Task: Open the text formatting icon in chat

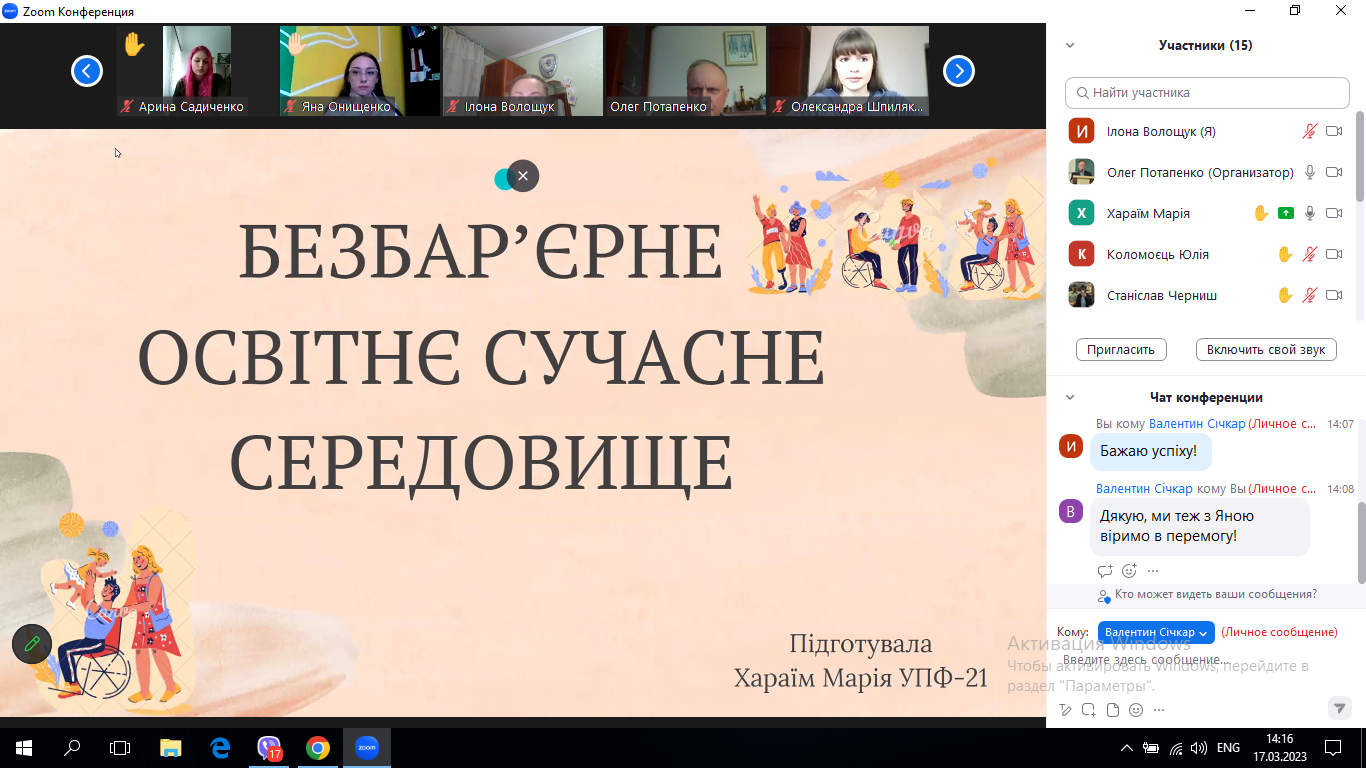Action: [x=1065, y=710]
